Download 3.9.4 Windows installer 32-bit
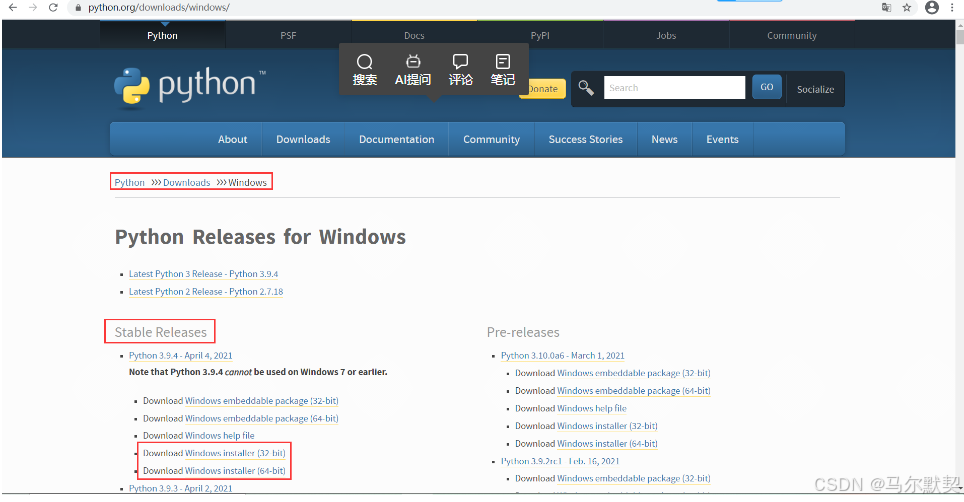The image size is (964, 502). pyautogui.click(x=235, y=453)
